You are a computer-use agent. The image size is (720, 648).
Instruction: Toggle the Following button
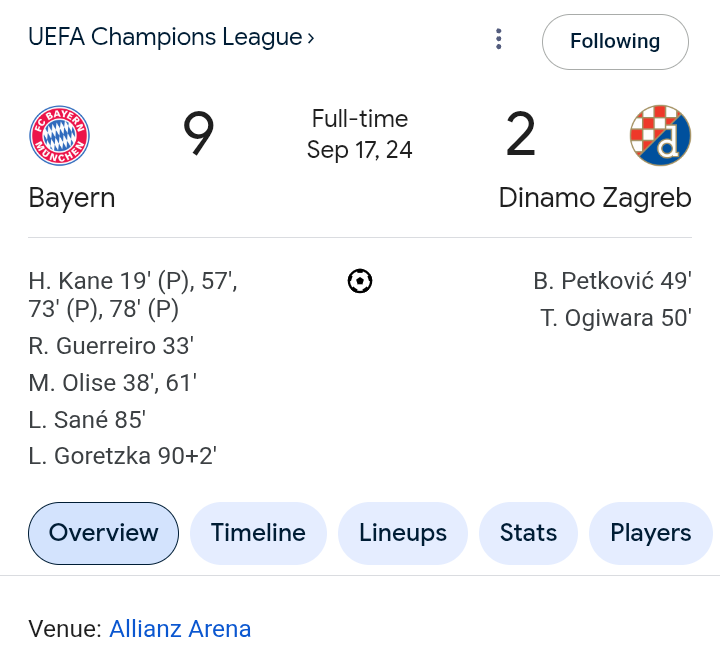(x=615, y=42)
